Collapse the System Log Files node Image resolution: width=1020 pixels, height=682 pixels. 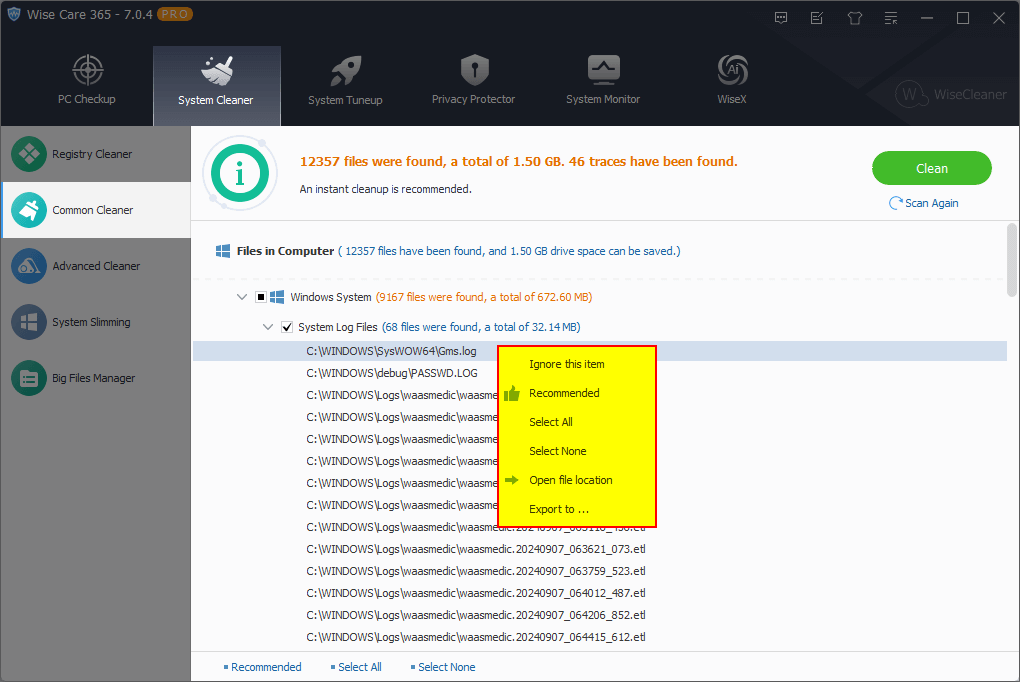click(268, 327)
